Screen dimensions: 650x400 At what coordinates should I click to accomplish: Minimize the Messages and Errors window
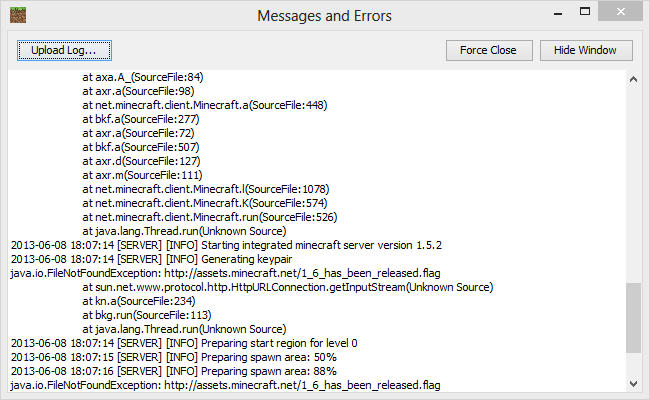pyautogui.click(x=558, y=12)
